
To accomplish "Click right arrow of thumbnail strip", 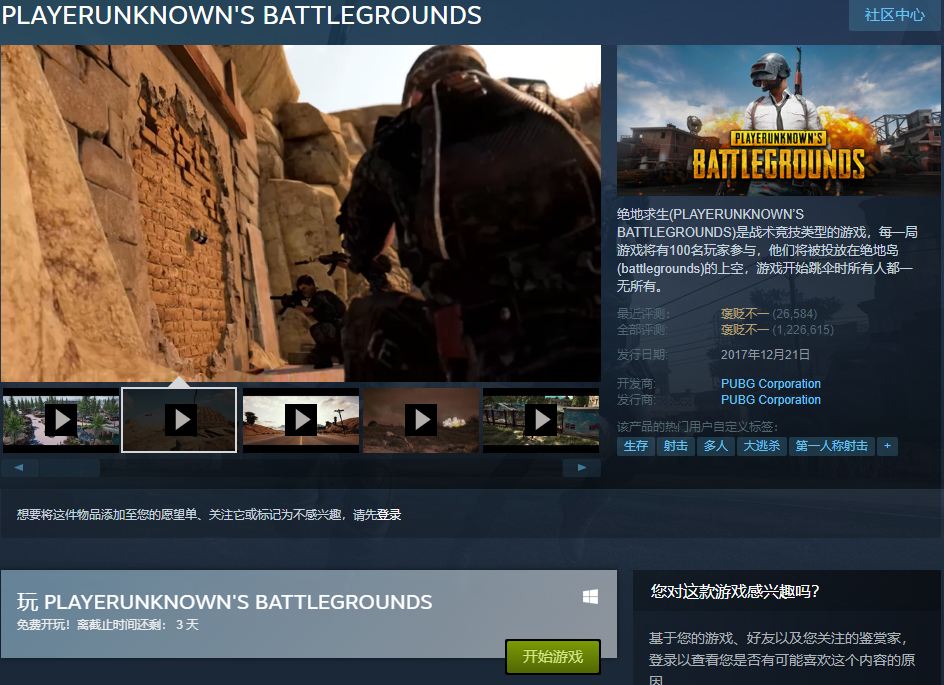I will coord(581,468).
